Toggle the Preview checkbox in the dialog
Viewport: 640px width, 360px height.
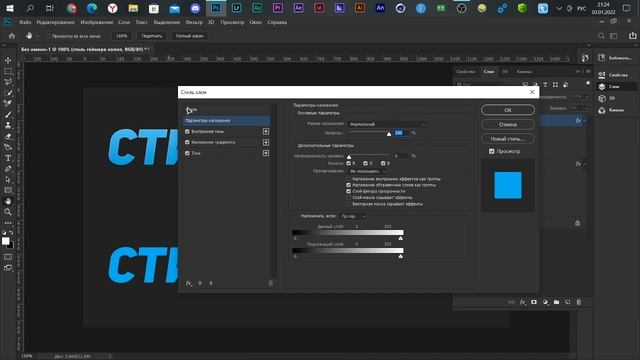(491, 151)
